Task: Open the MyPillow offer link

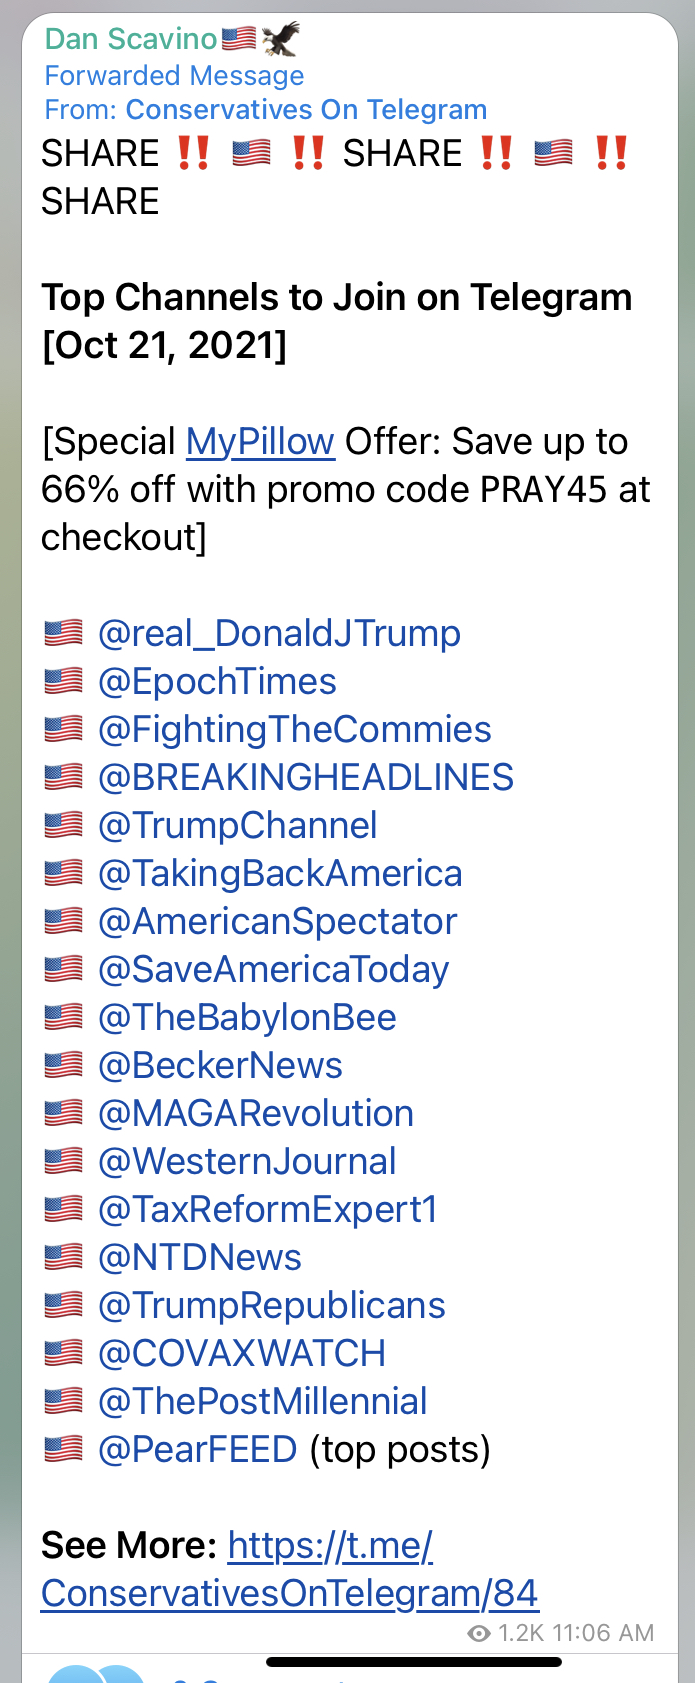Action: [260, 441]
